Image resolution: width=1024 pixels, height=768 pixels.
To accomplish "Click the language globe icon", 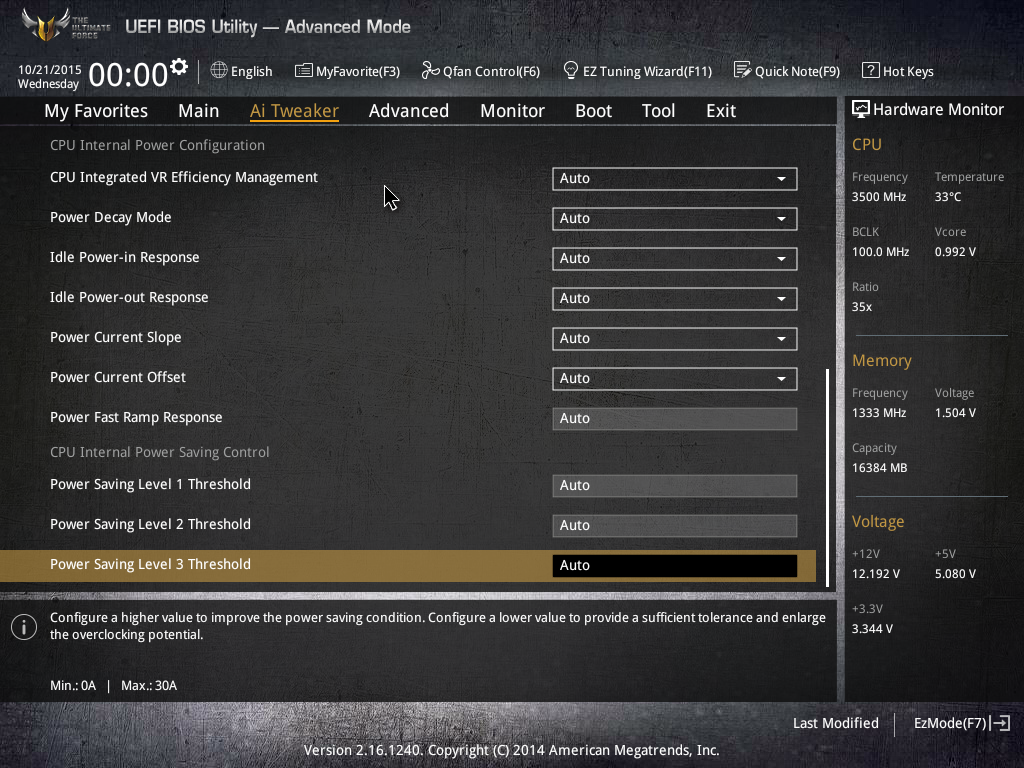I will click(219, 70).
